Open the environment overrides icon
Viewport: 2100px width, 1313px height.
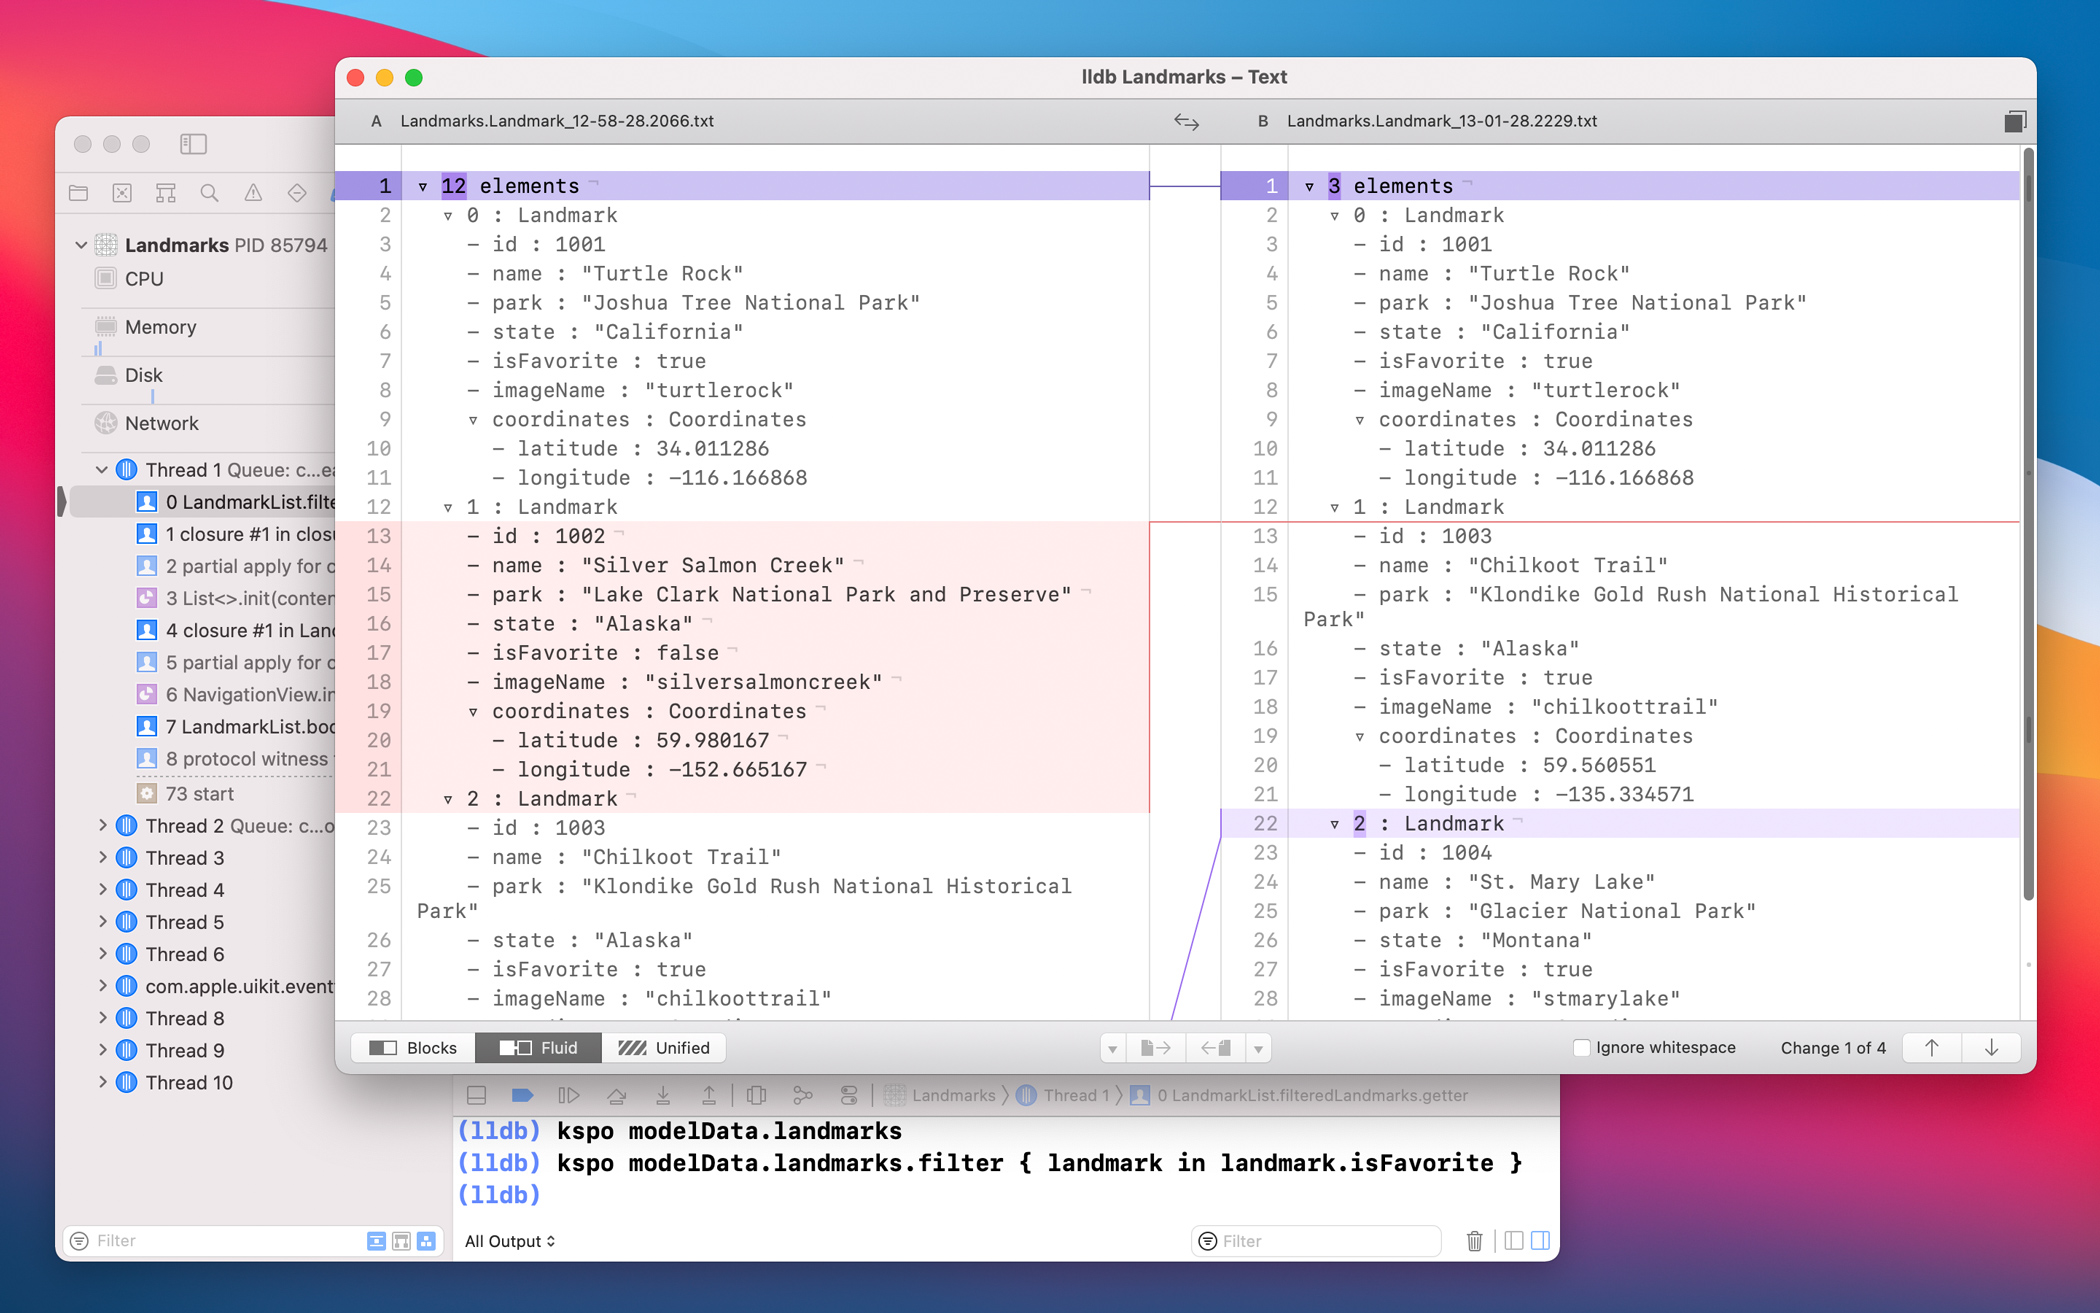click(x=849, y=1095)
